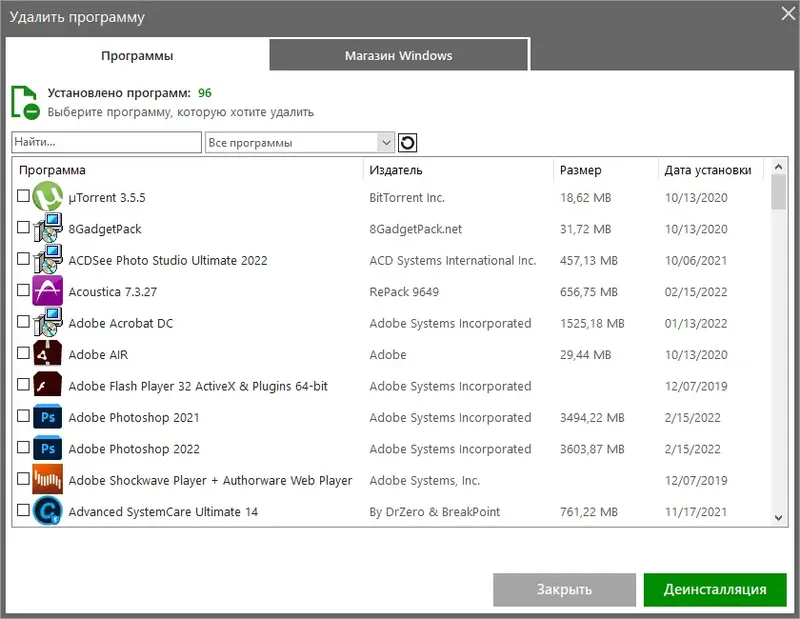Image resolution: width=800 pixels, height=619 pixels.
Task: Click the Adobe AIR icon
Action: tap(48, 354)
